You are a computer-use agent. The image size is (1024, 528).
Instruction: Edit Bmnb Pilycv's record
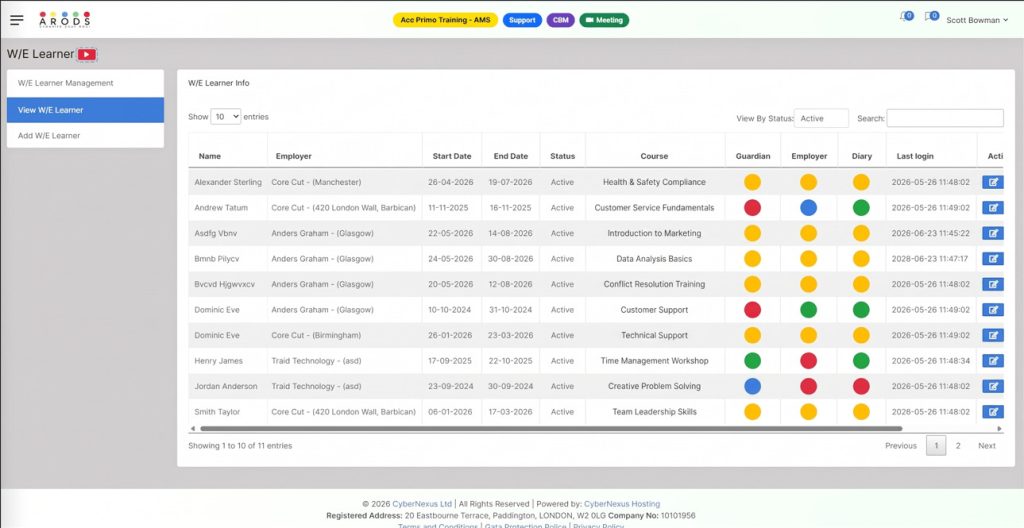pos(993,259)
